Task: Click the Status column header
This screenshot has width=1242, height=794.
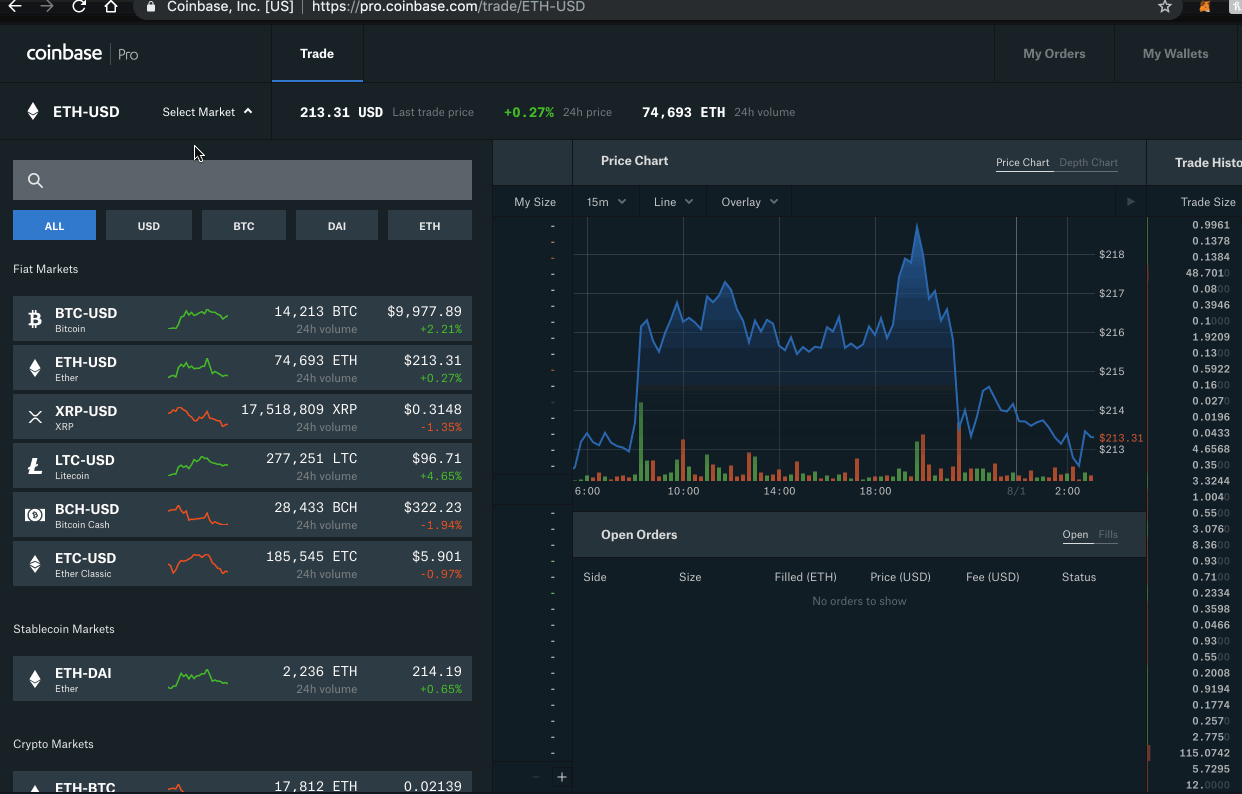Action: click(1079, 577)
